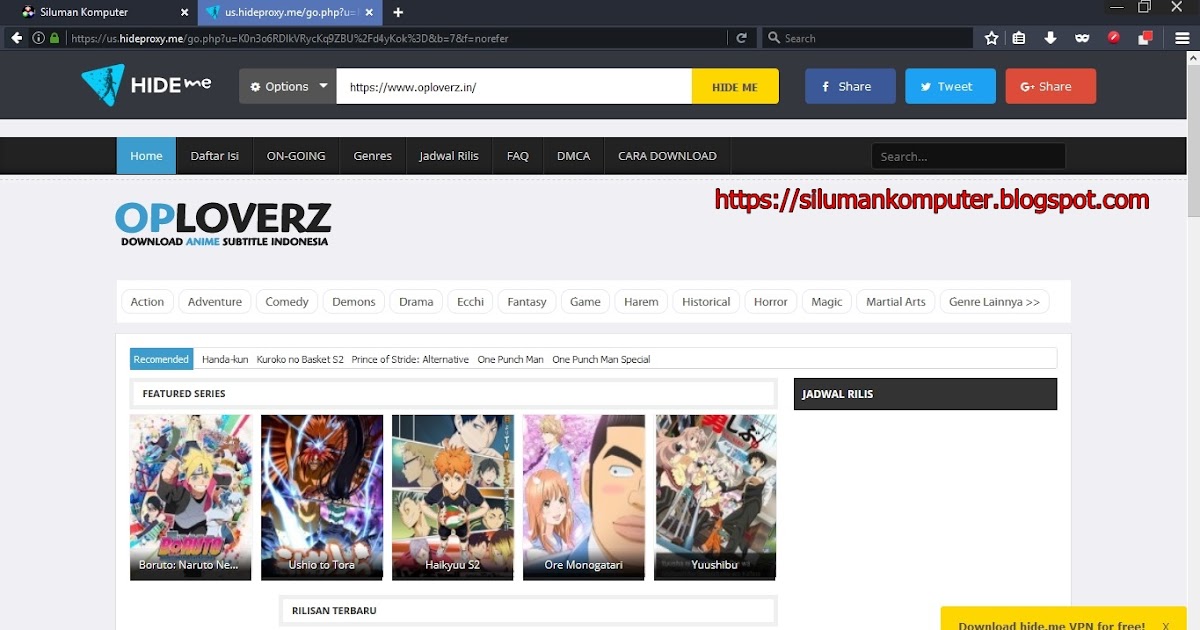The width and height of the screenshot is (1200, 630).
Task: Click the hide.me logo
Action: [x=146, y=86]
